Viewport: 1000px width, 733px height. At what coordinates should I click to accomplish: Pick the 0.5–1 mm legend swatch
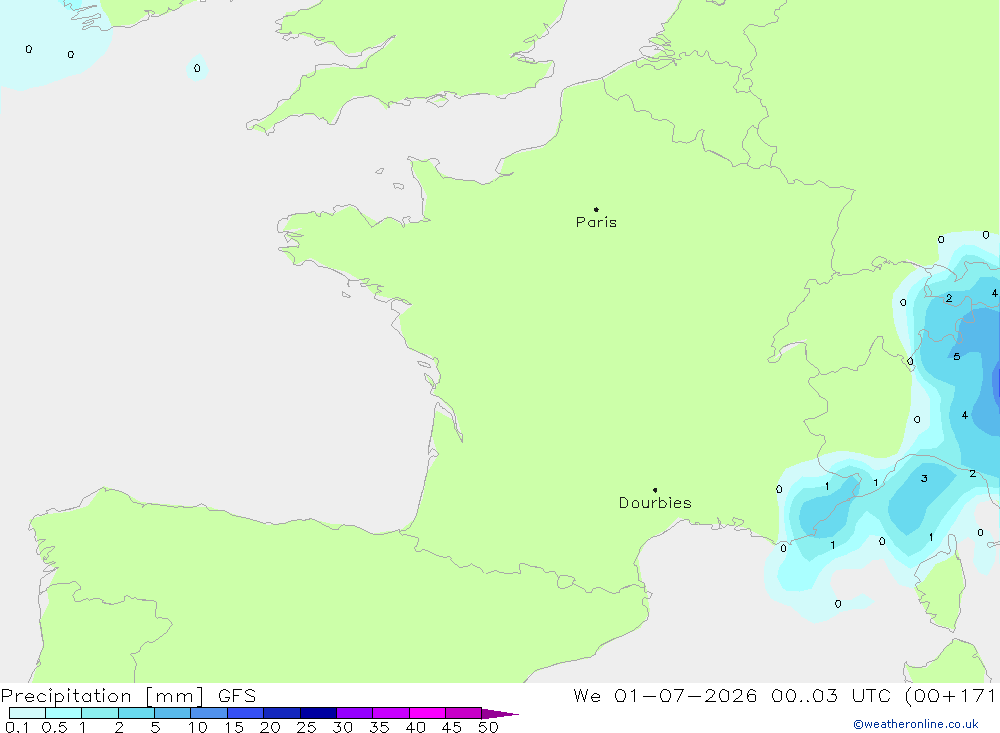pos(64,713)
